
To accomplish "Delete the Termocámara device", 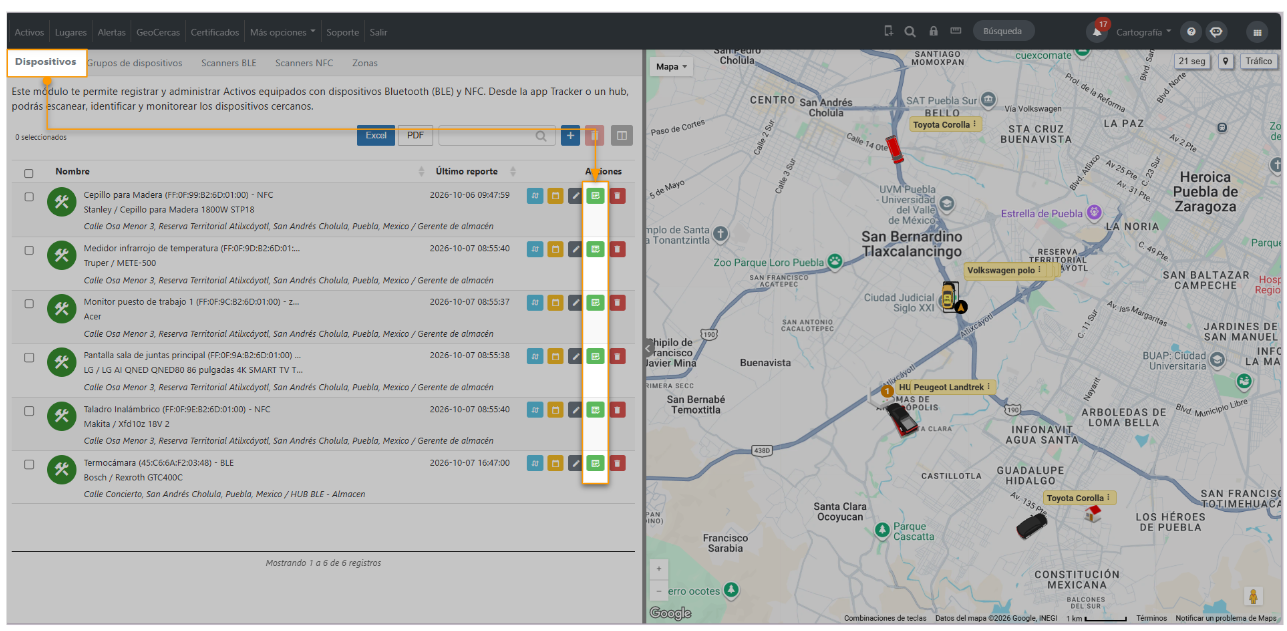I will click(617, 463).
